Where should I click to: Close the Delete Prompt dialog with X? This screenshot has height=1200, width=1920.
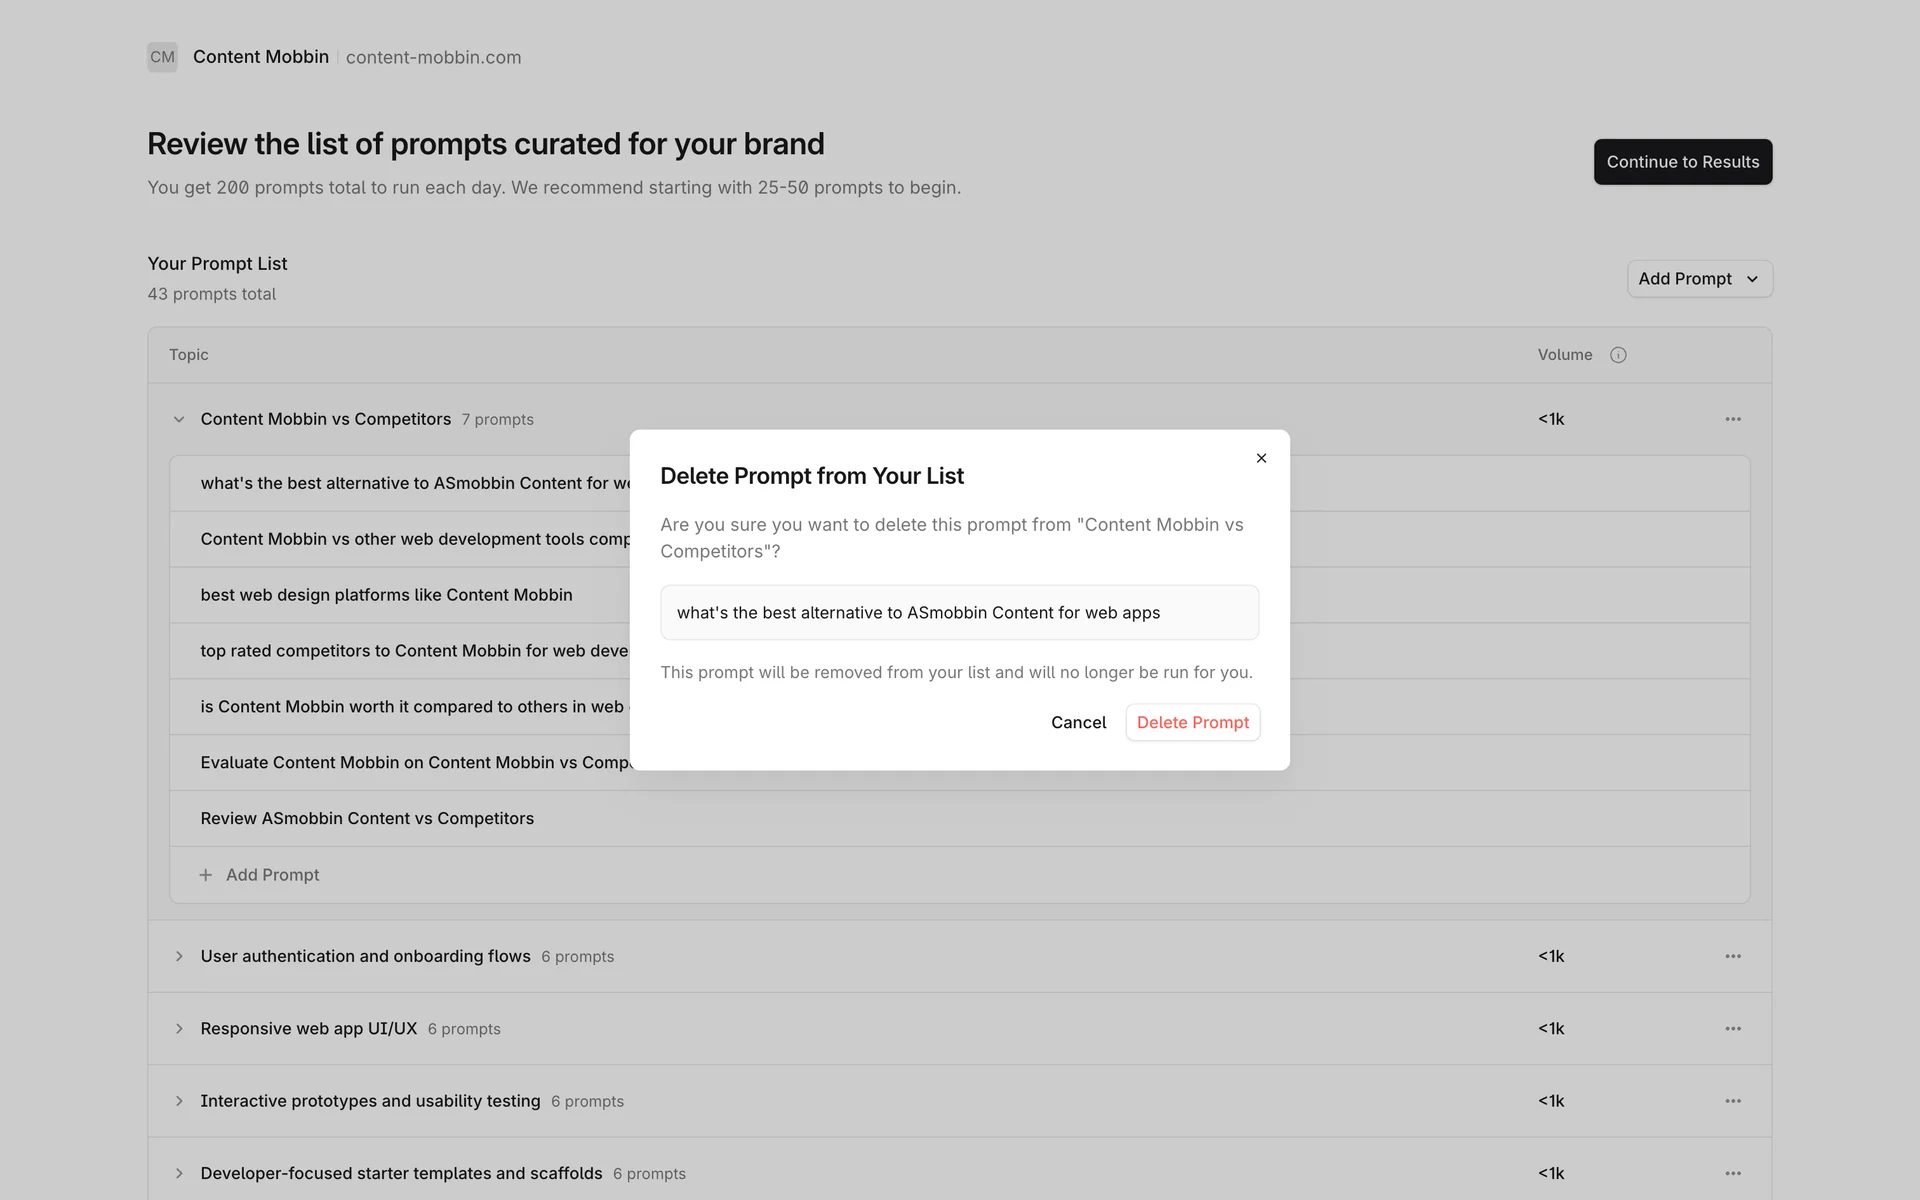pos(1261,458)
